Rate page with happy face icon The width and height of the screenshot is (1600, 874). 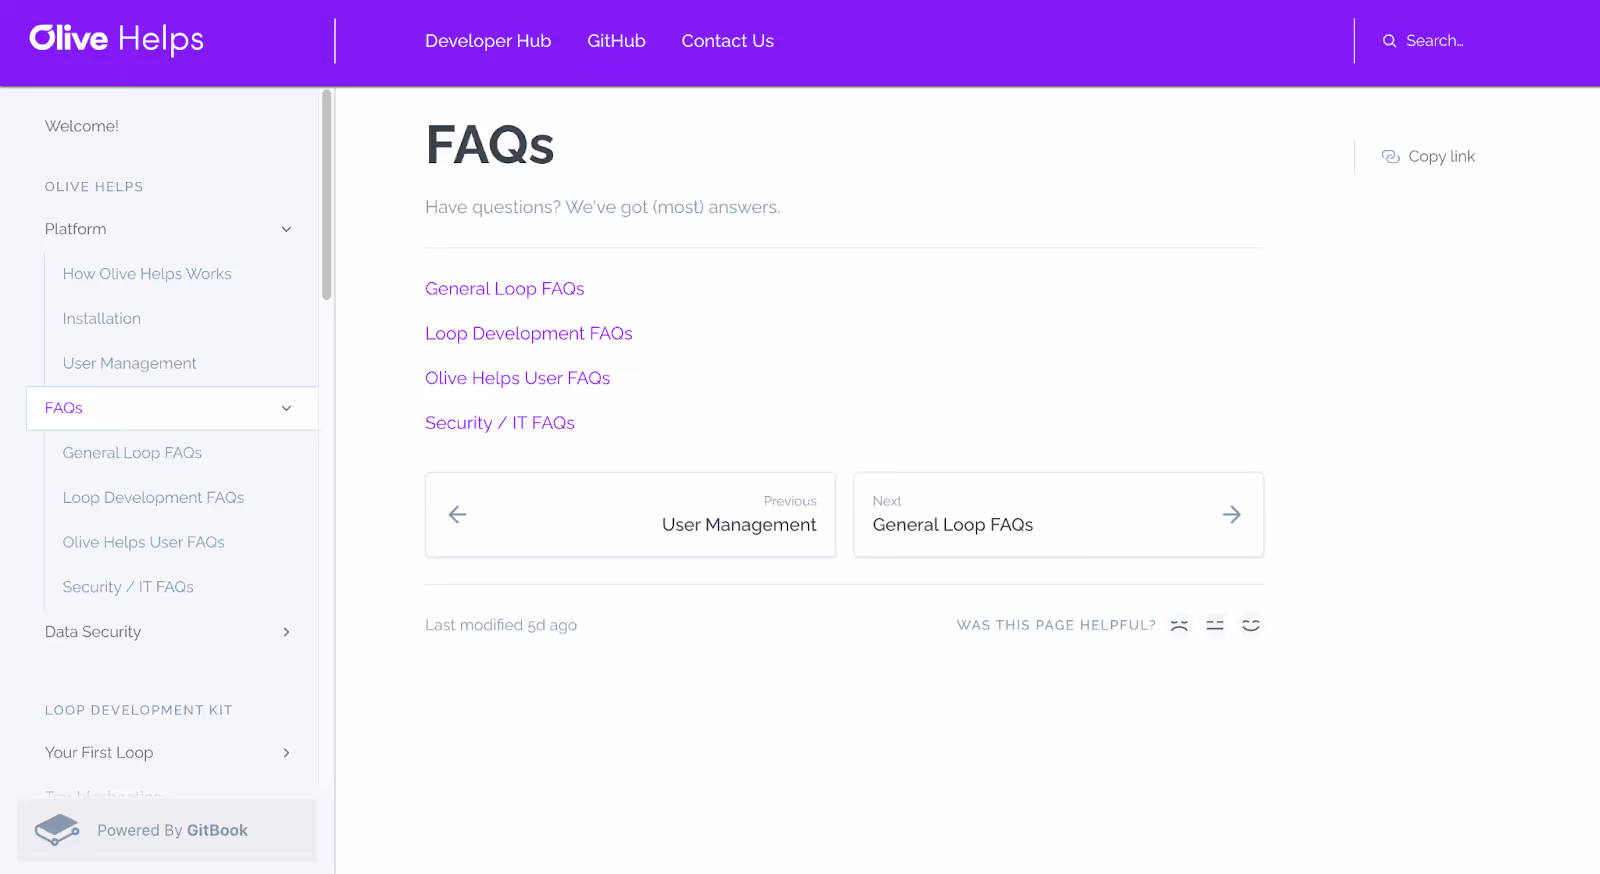click(x=1251, y=625)
